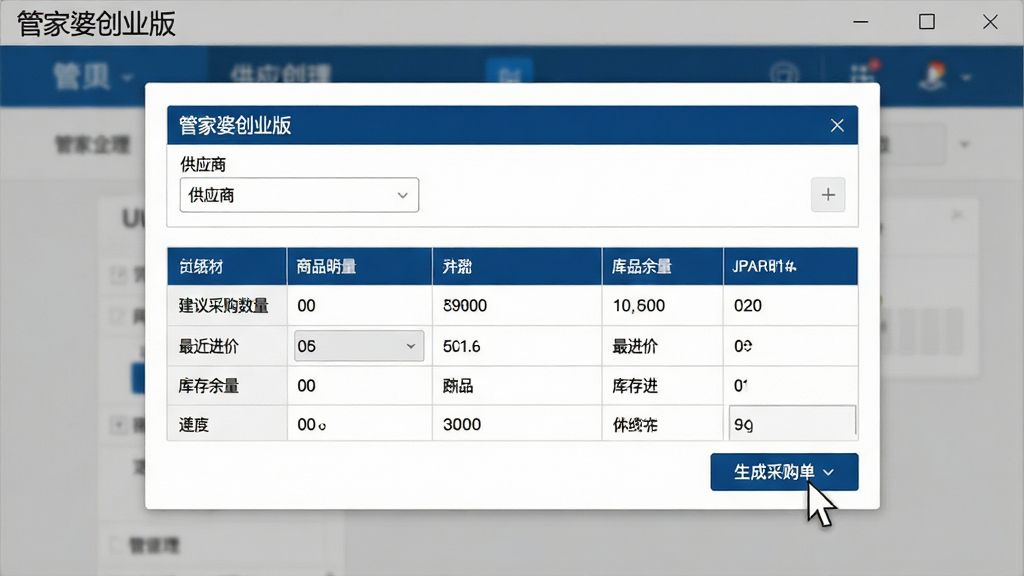The image size is (1024, 576).
Task: Open the apps grid icon with red badge
Action: 863,73
